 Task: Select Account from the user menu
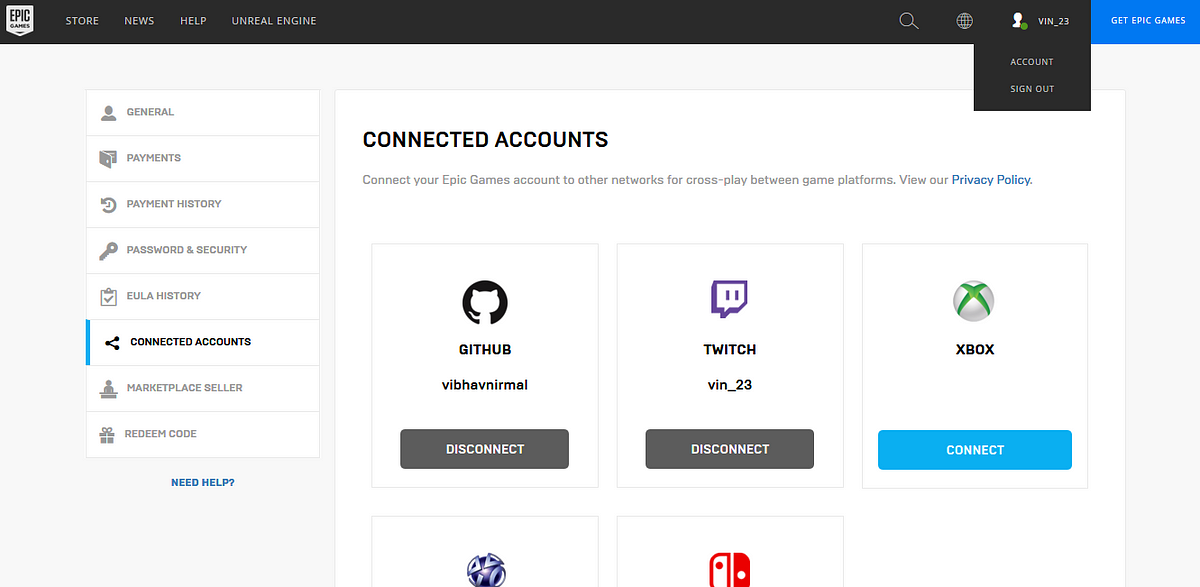(x=1032, y=62)
